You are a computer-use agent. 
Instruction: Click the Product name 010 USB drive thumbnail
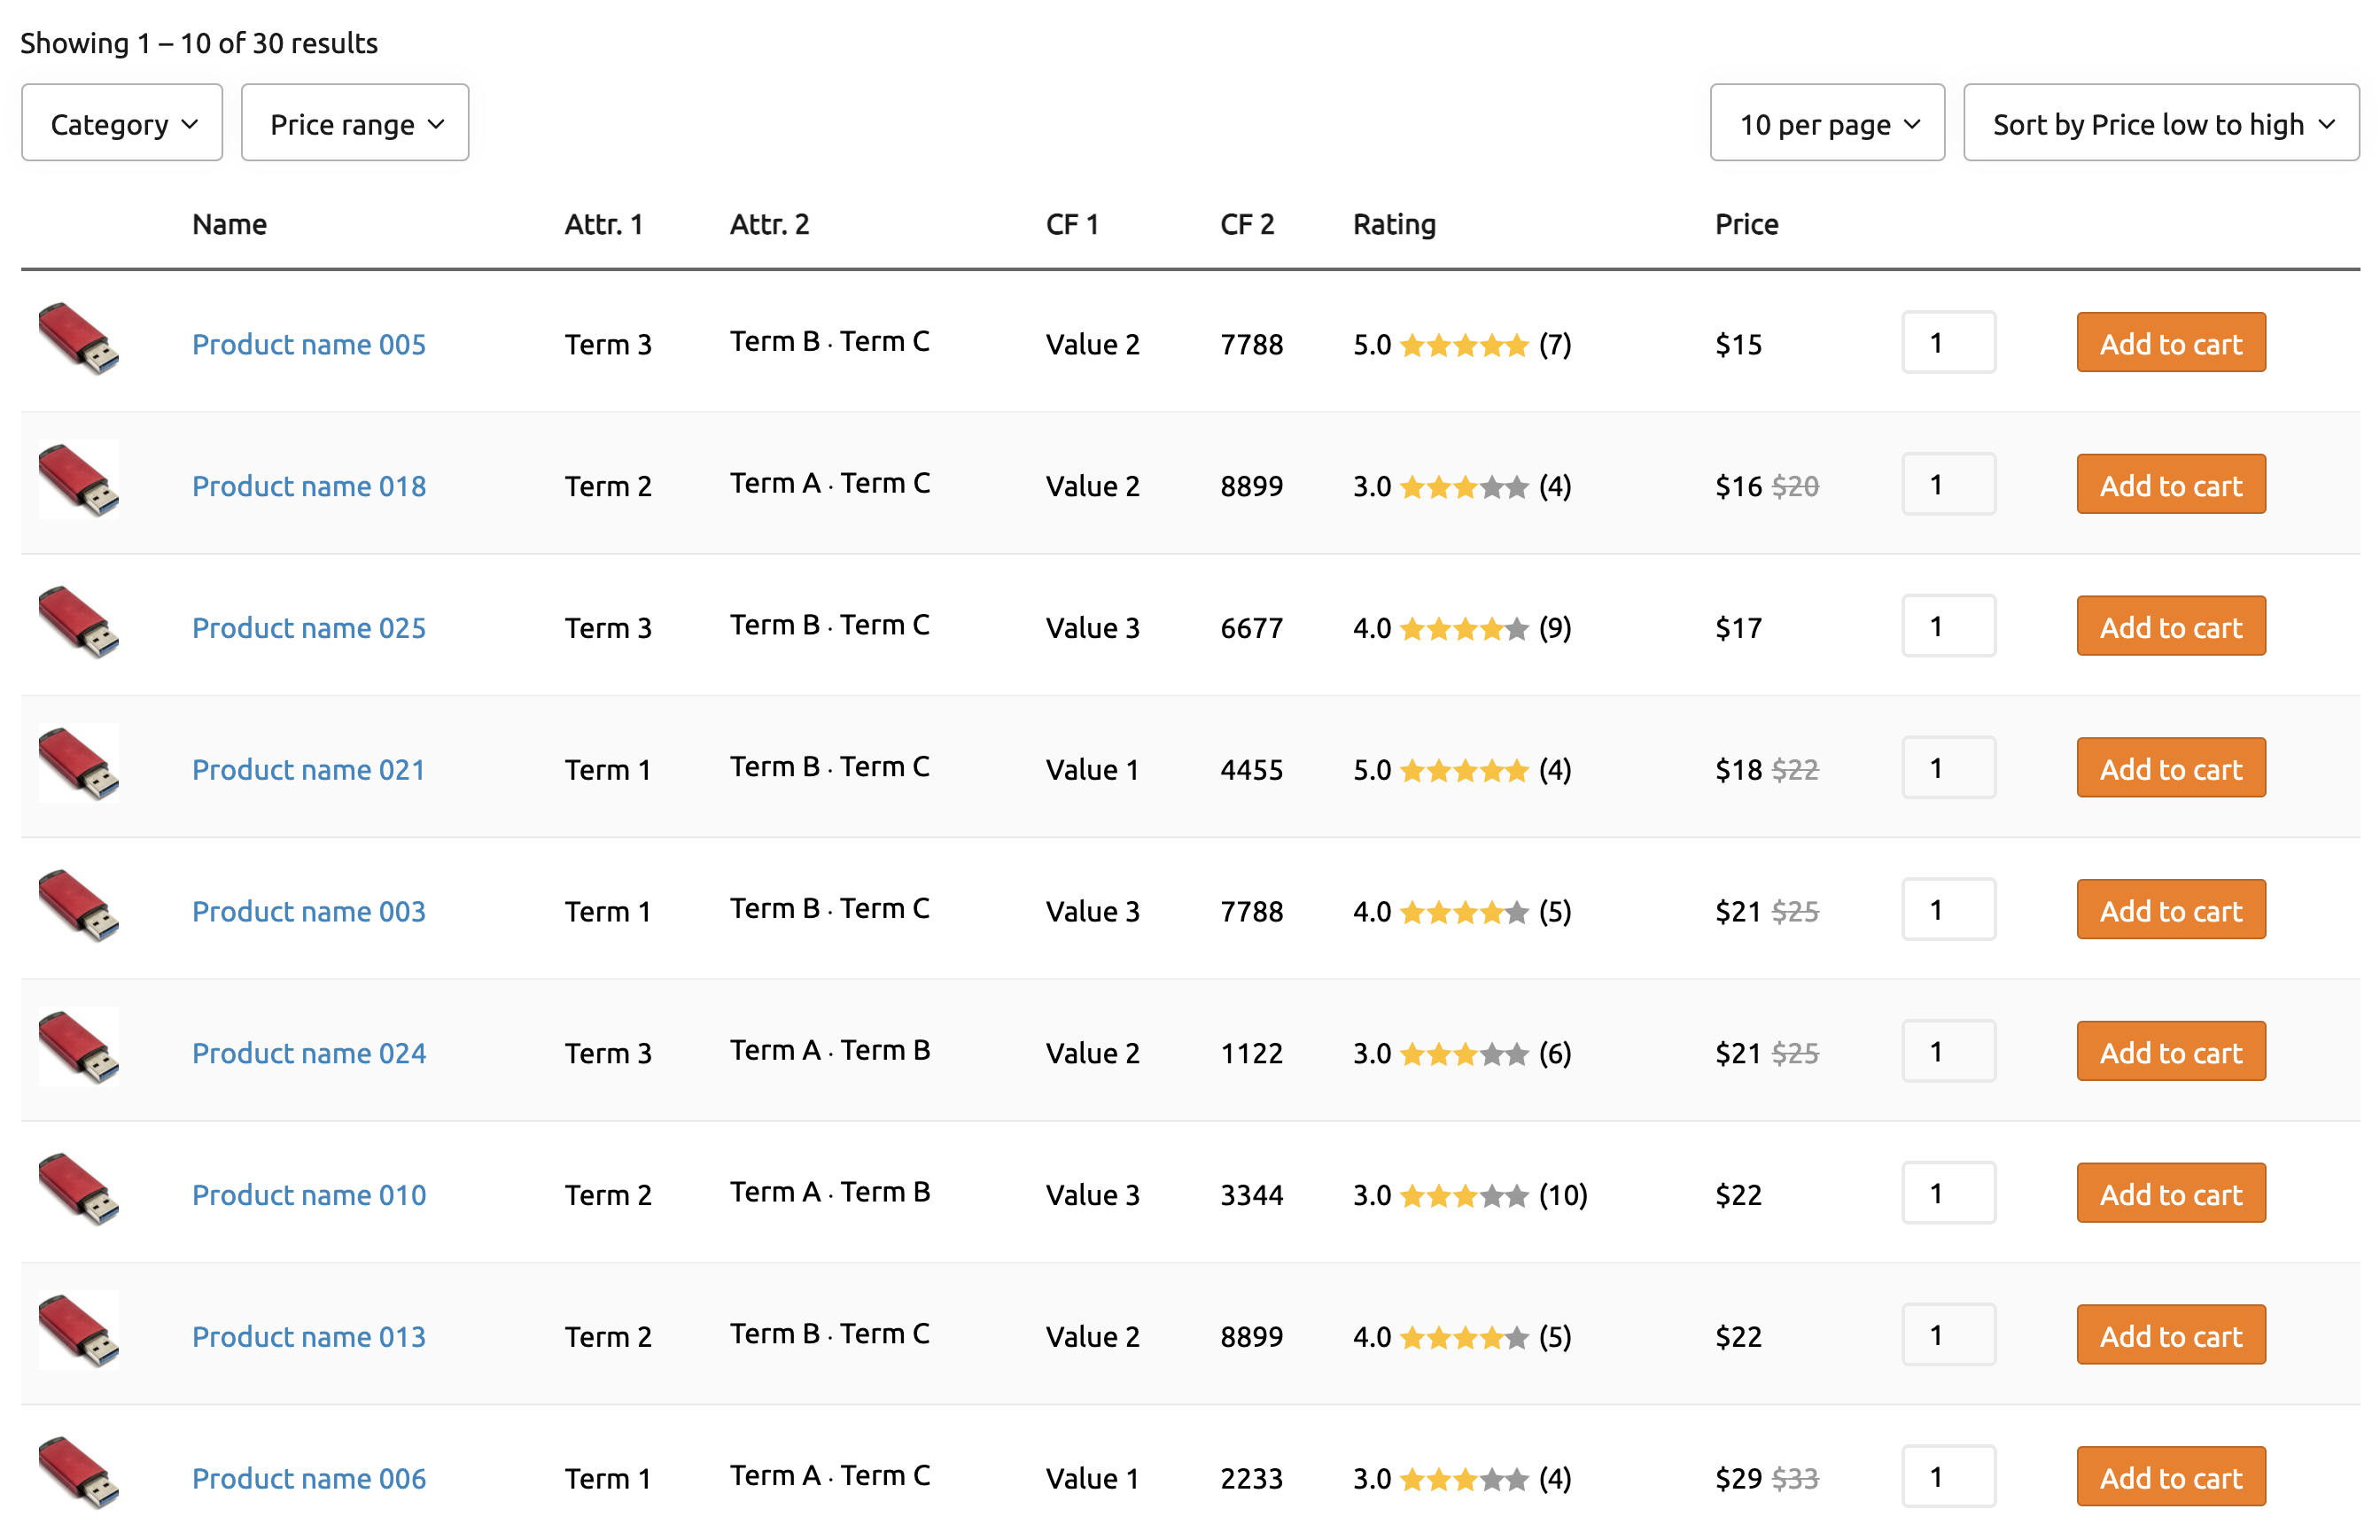(x=78, y=1189)
